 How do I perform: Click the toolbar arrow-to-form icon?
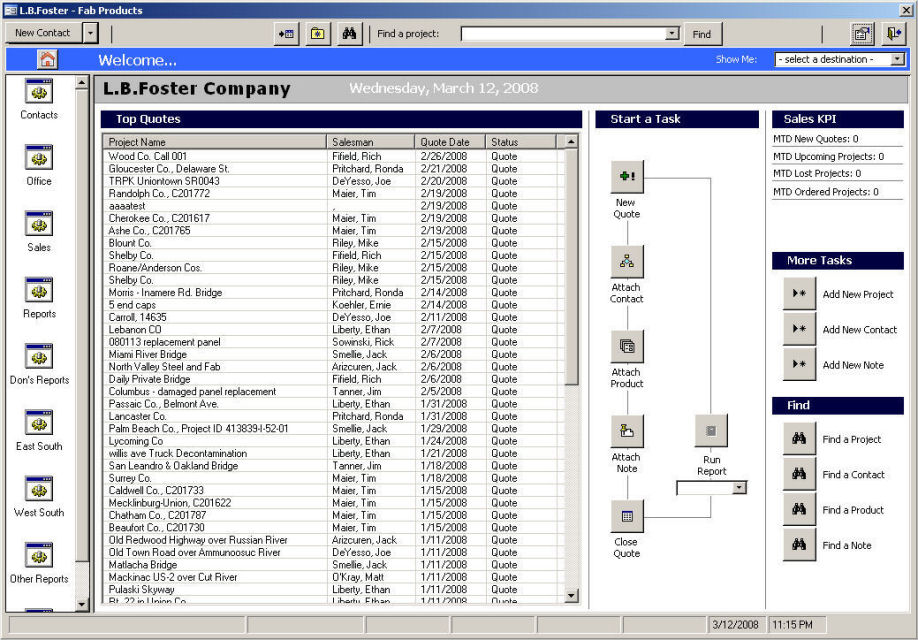[x=286, y=34]
